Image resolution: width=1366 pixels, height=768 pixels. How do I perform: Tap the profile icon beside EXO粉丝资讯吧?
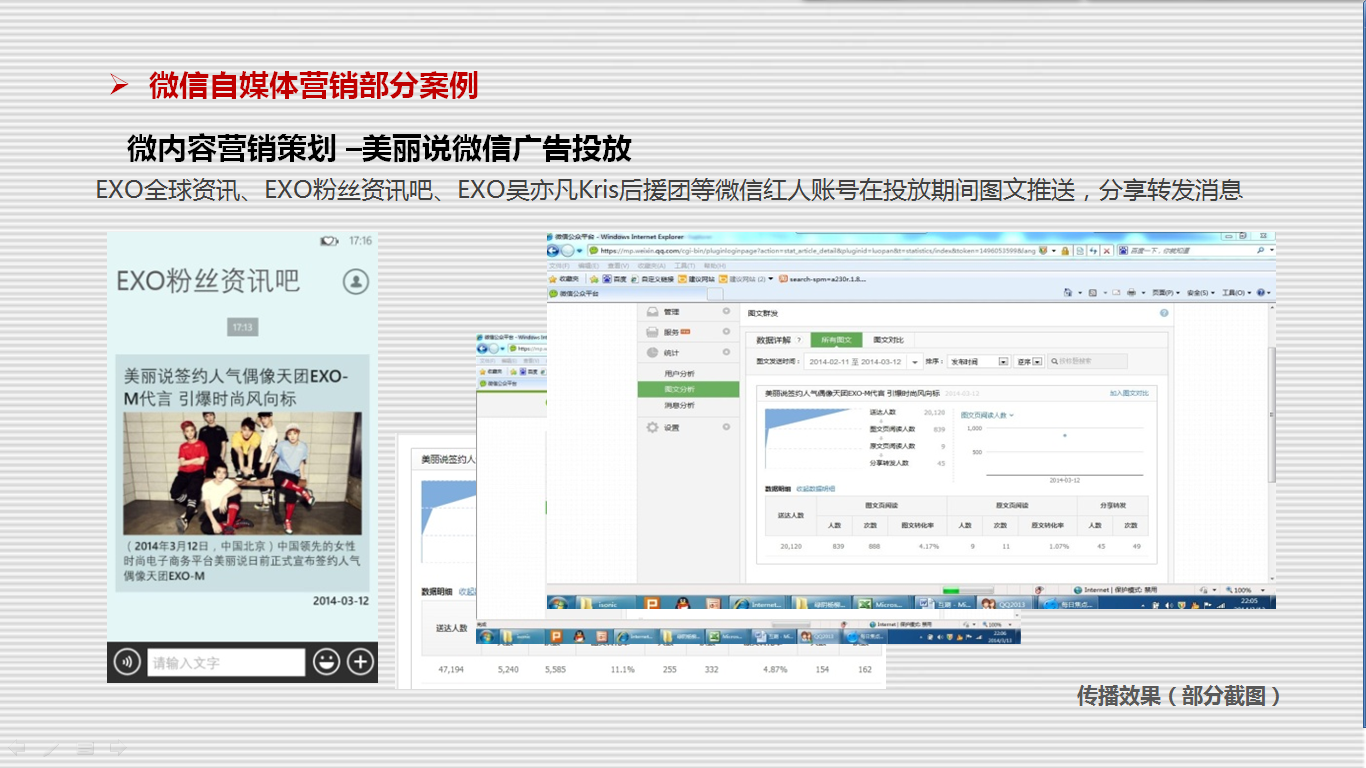(355, 282)
